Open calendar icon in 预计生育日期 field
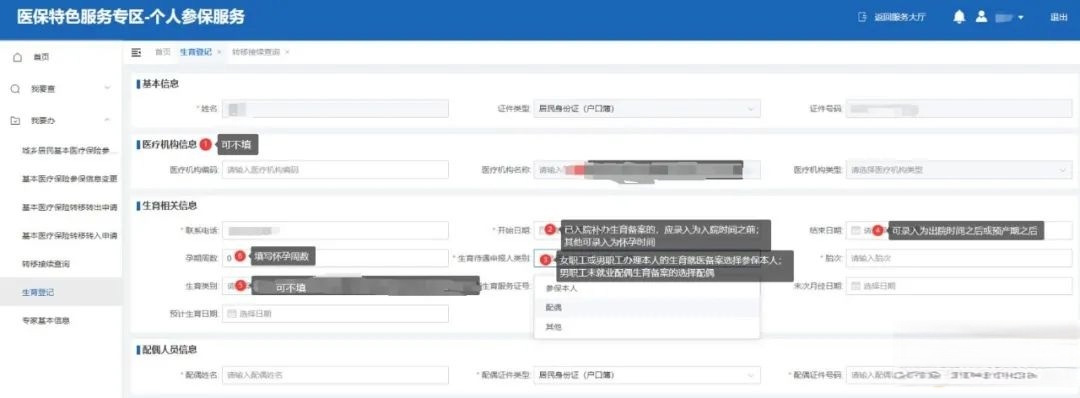Image resolution: width=1080 pixels, height=398 pixels. click(x=231, y=314)
